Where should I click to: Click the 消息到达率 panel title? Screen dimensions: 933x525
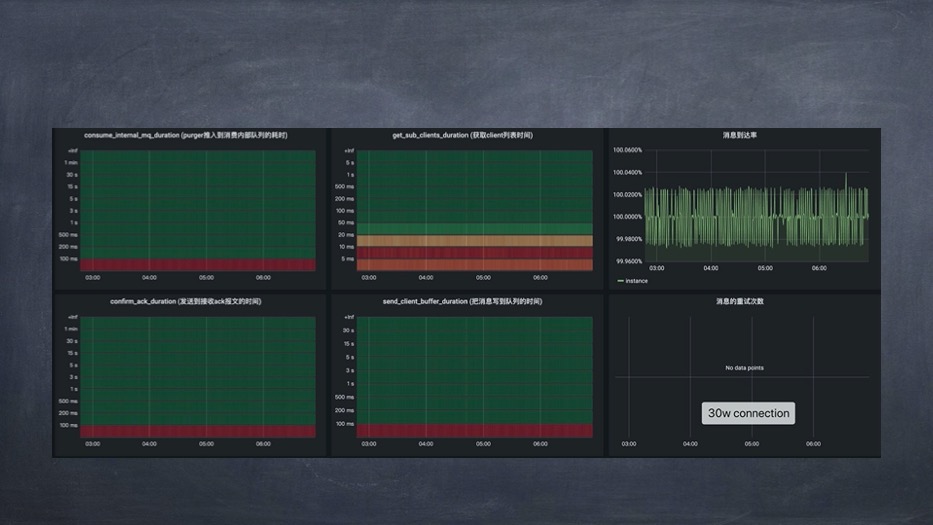(x=739, y=135)
